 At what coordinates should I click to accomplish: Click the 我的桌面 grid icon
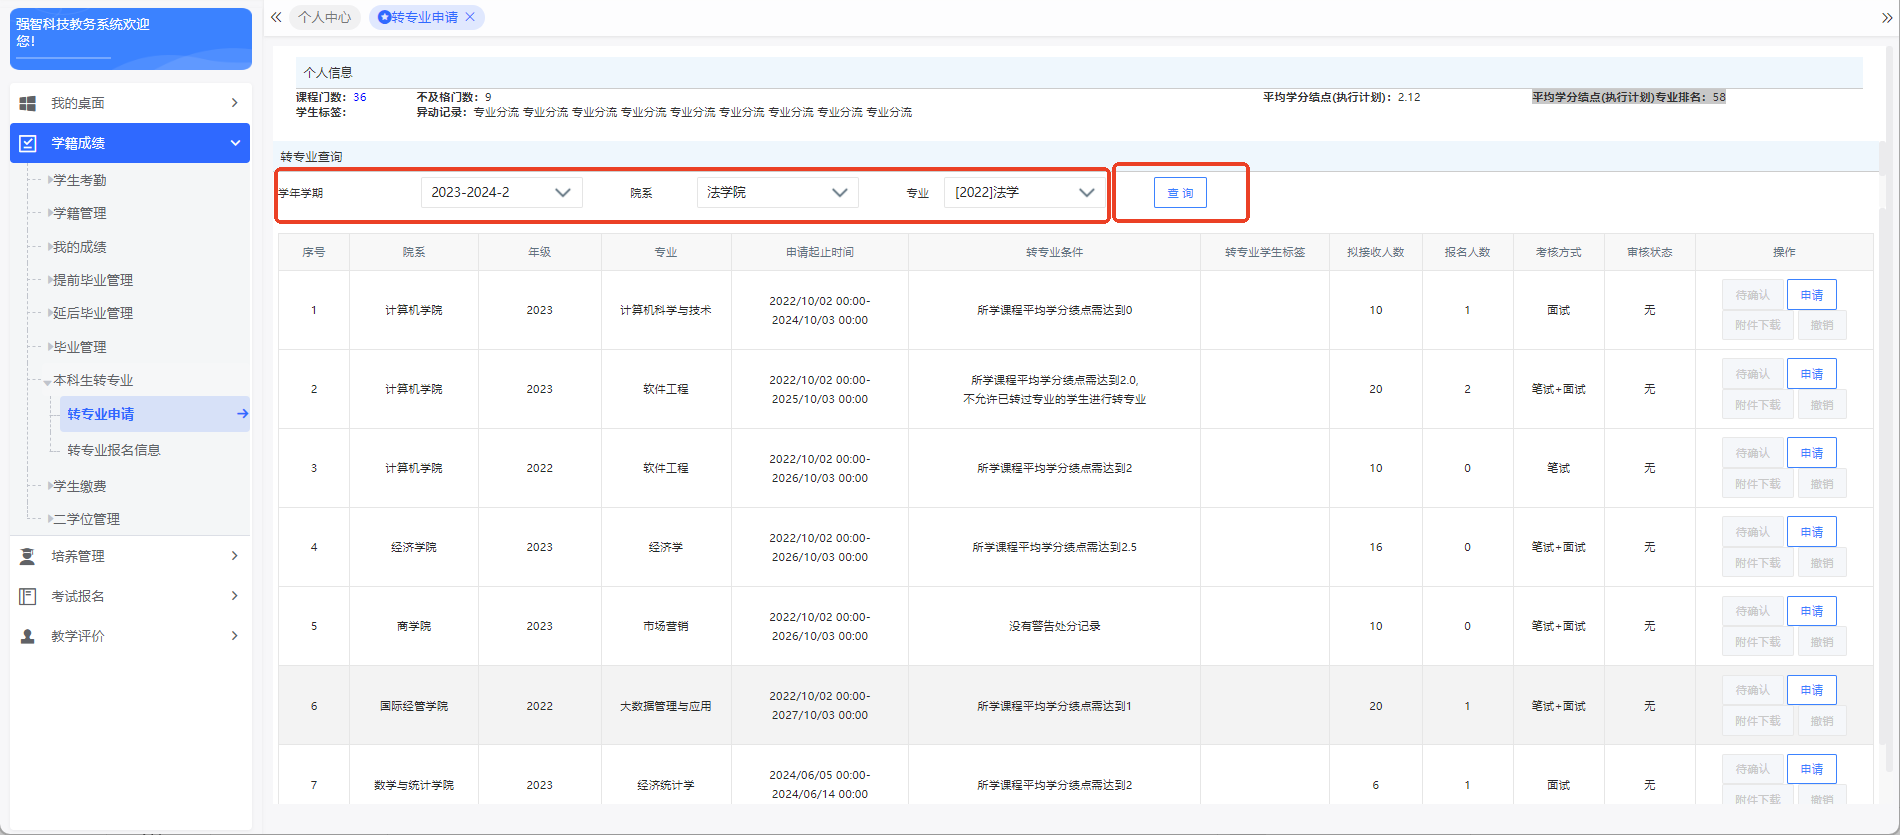28,103
